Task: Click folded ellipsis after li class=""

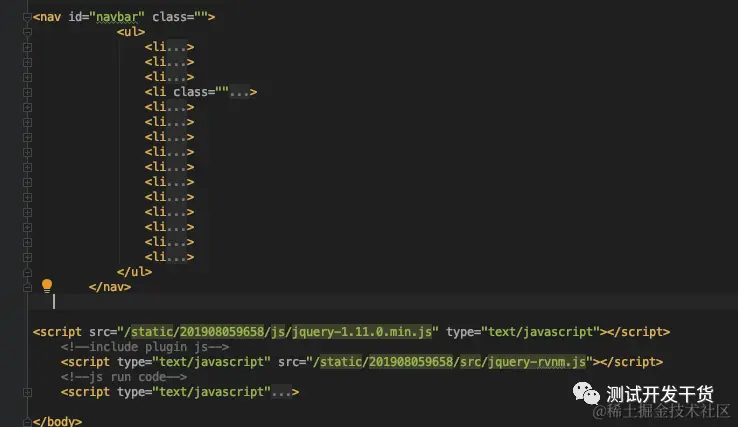Action: (239, 92)
